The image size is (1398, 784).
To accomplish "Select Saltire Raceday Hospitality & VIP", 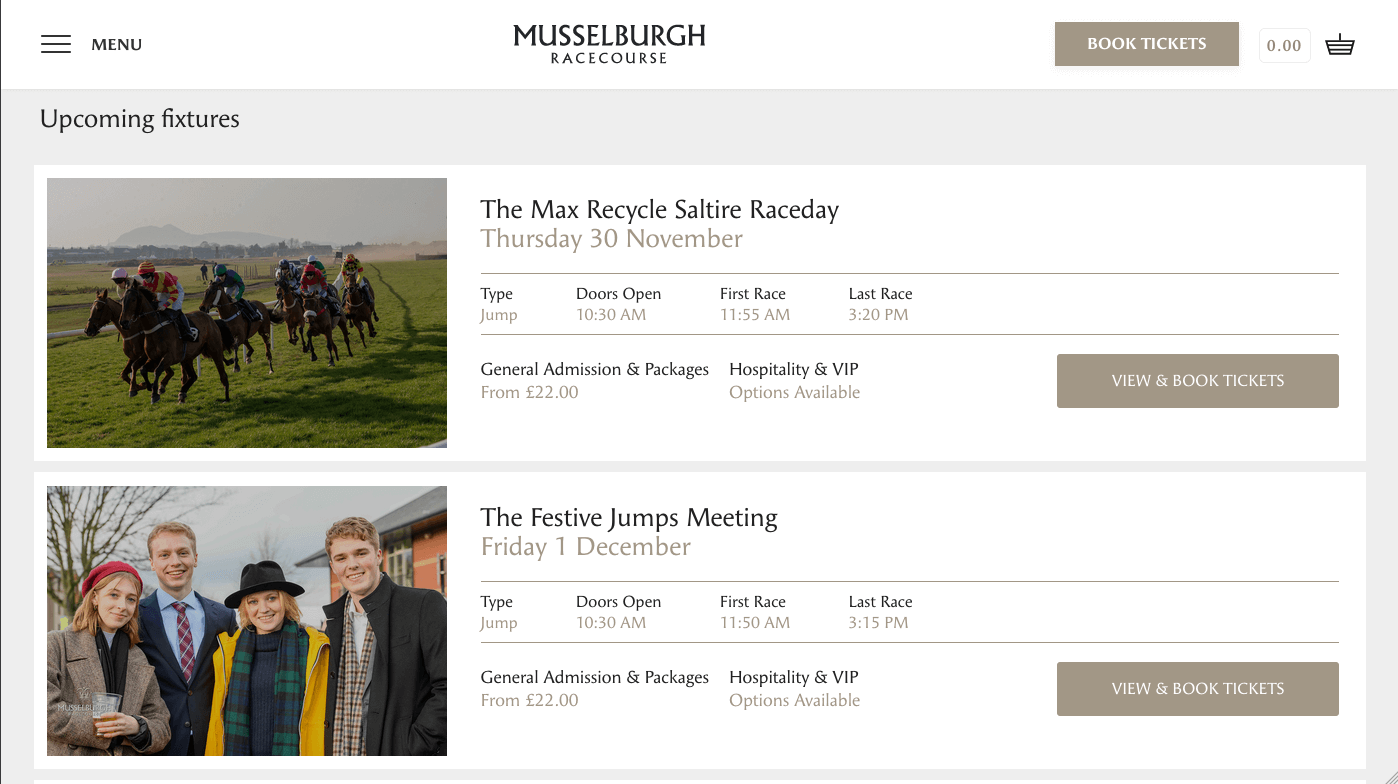I will (793, 370).
